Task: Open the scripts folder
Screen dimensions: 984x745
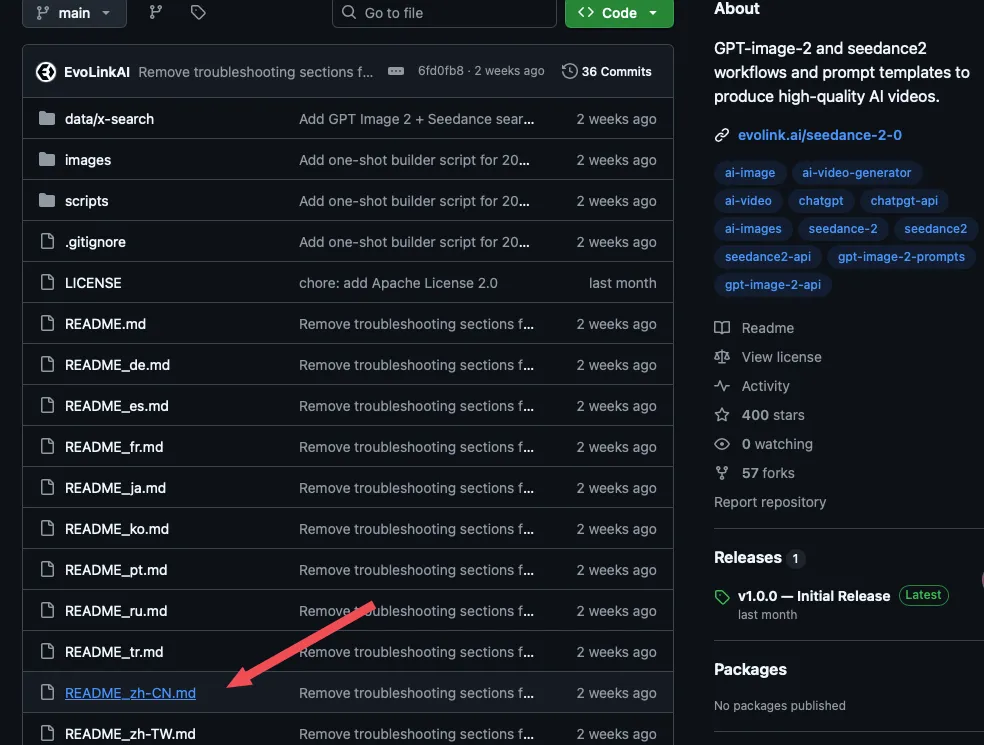Action: tap(87, 201)
